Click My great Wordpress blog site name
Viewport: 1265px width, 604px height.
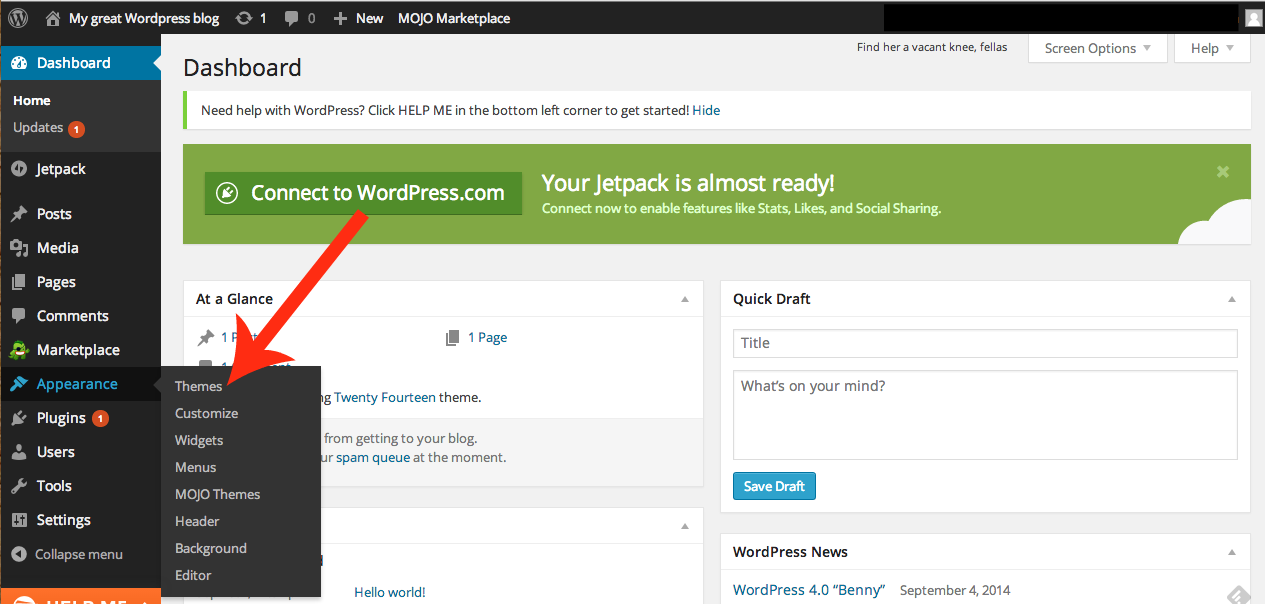point(144,18)
